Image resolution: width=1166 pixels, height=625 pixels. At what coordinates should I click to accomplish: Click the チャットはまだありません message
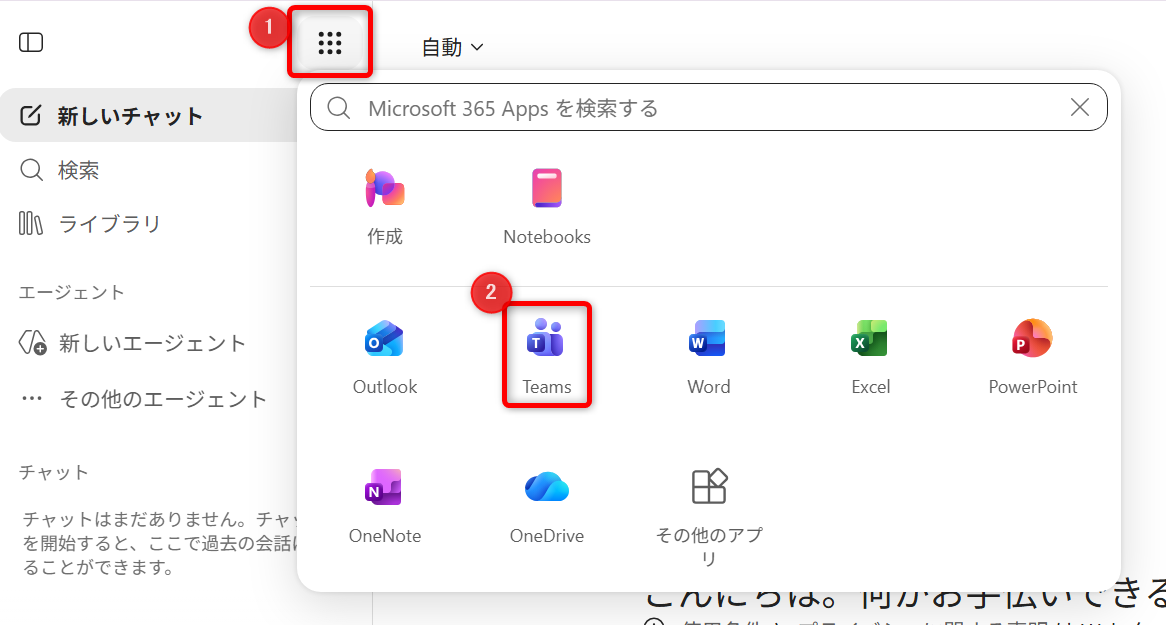point(159,543)
